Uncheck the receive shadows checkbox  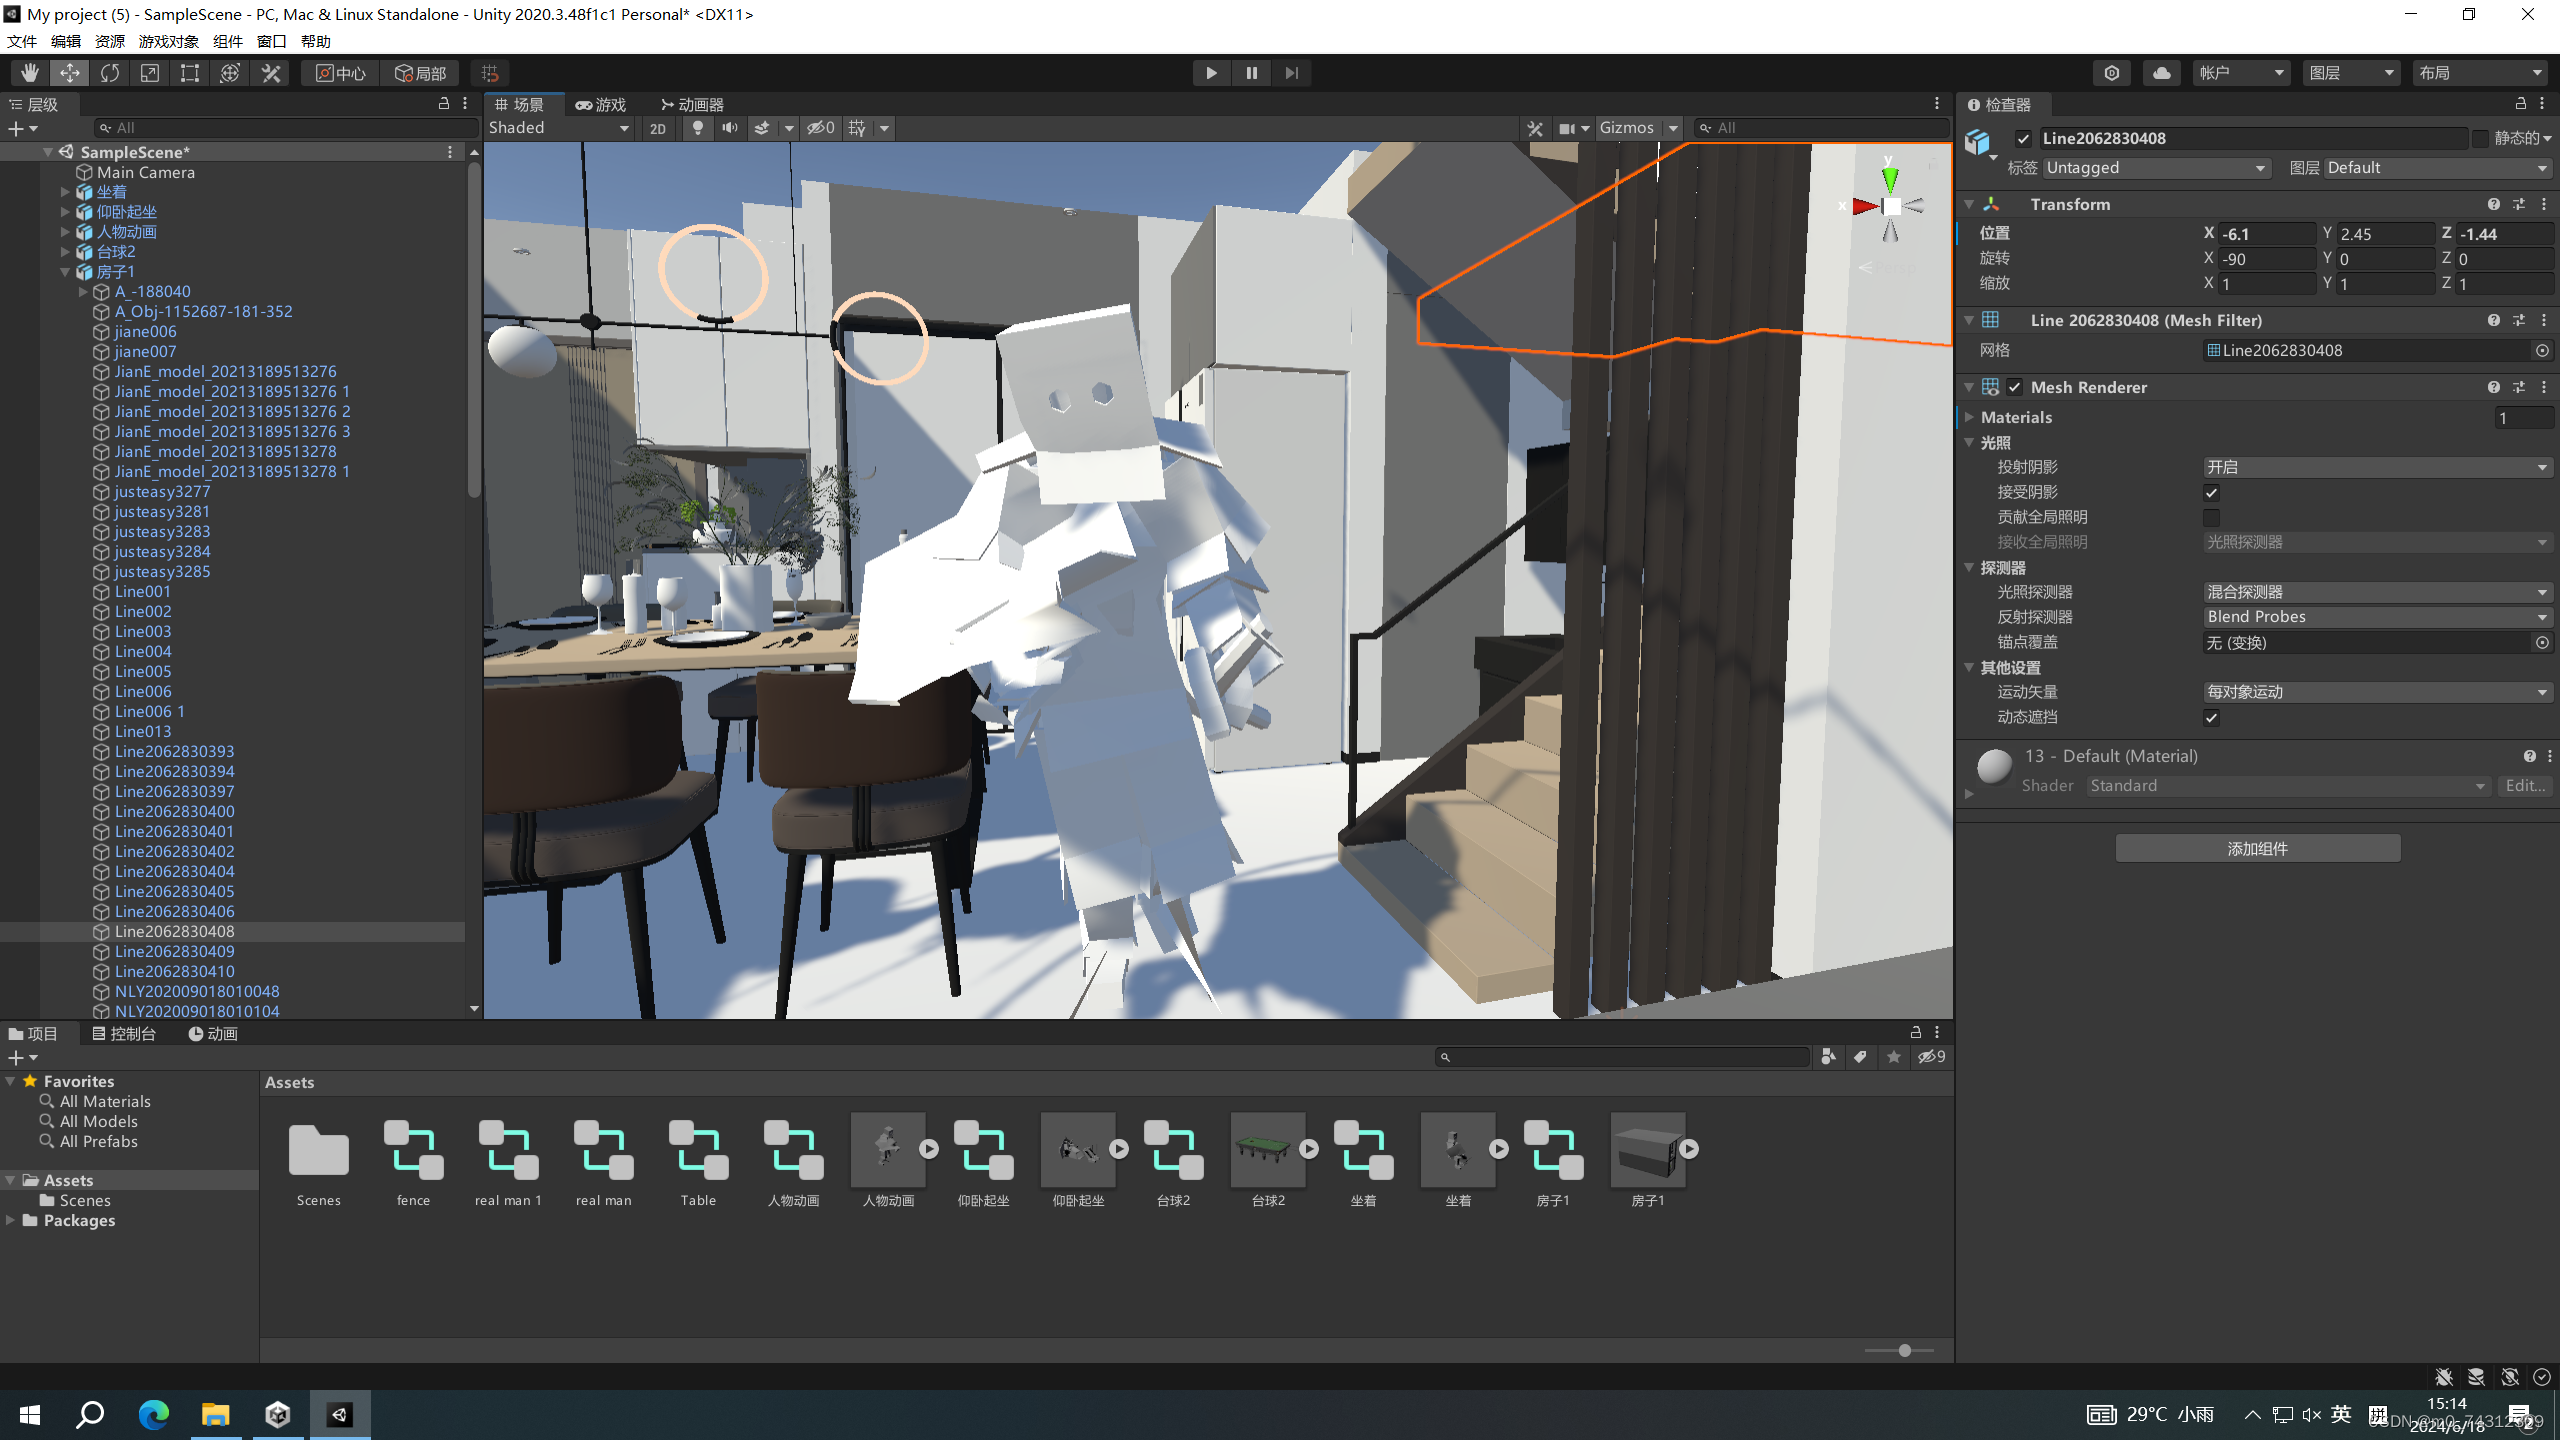coord(2211,492)
